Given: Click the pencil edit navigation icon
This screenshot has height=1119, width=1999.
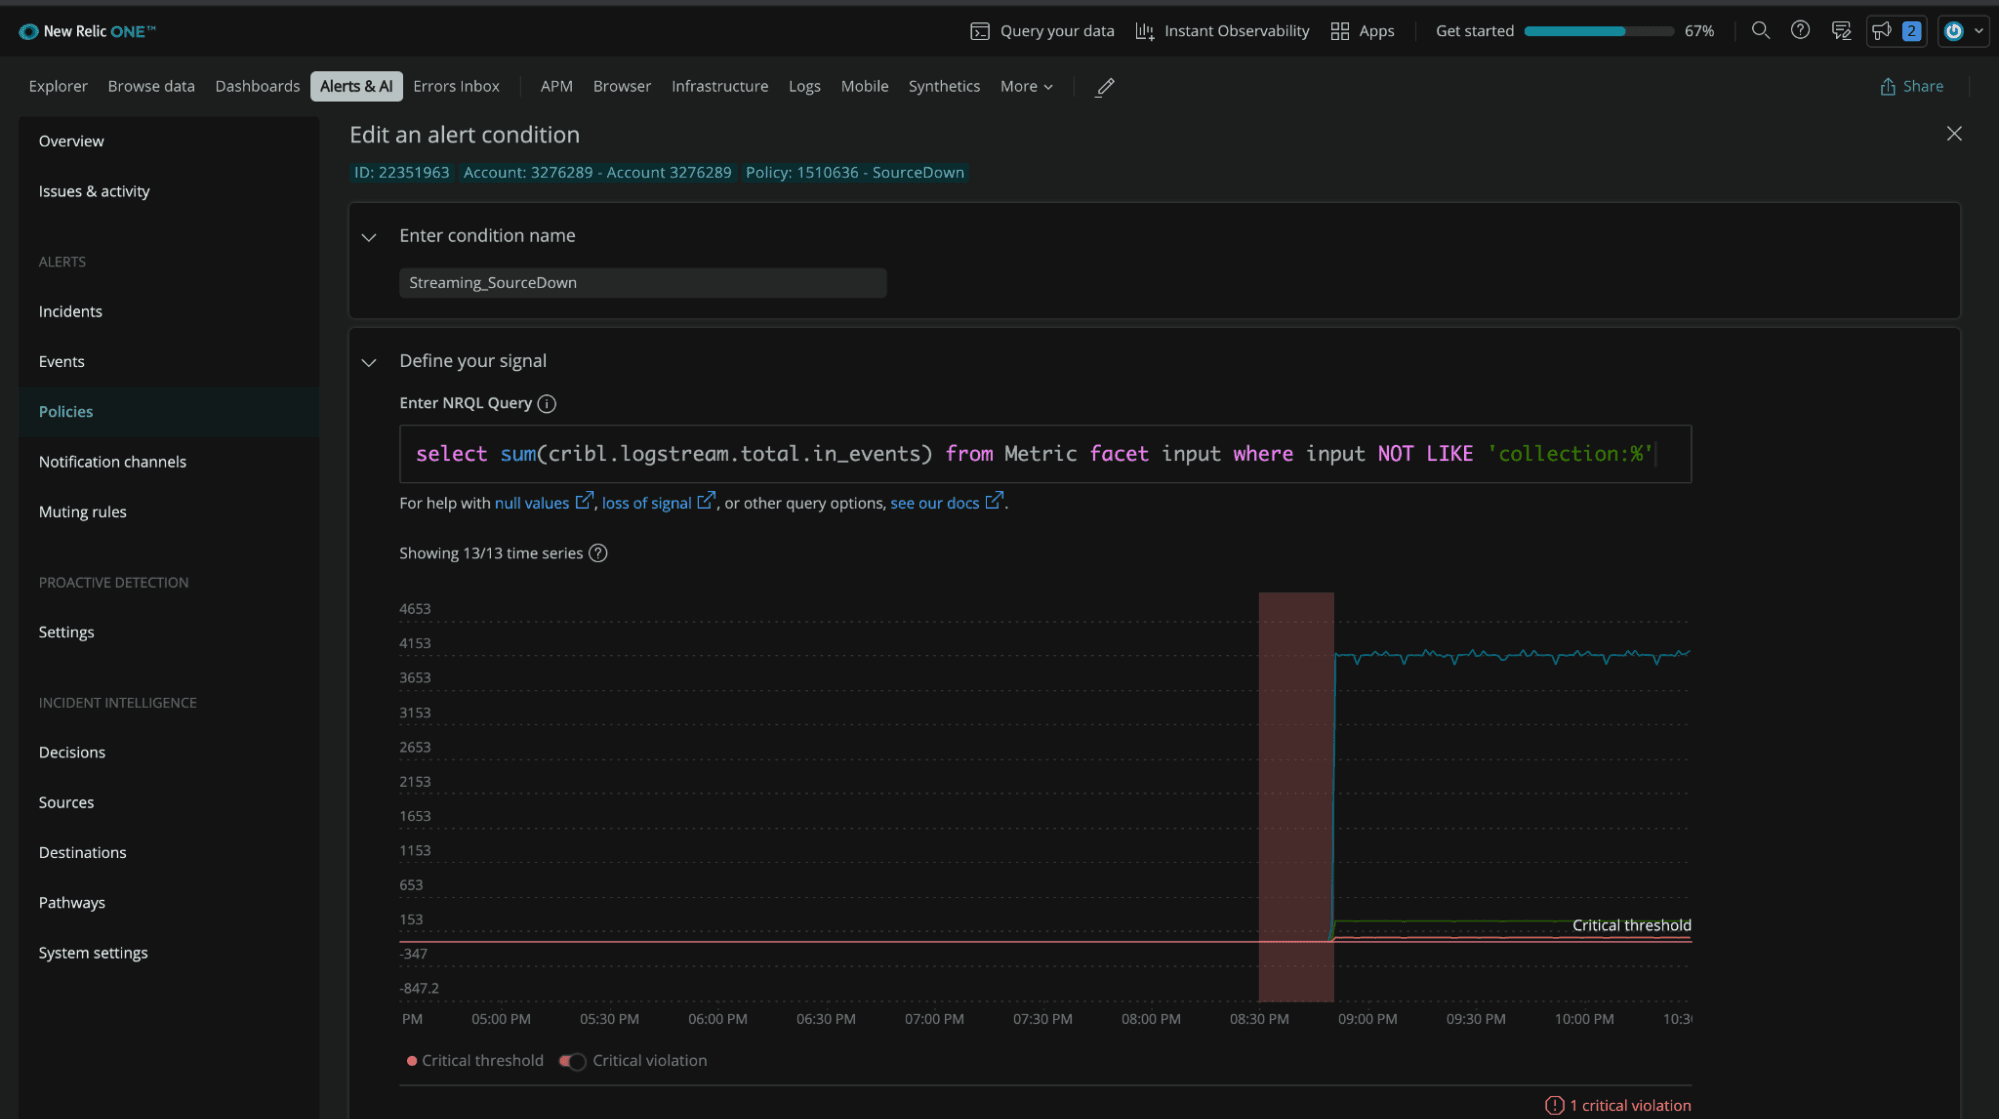Looking at the screenshot, I should click(1105, 87).
